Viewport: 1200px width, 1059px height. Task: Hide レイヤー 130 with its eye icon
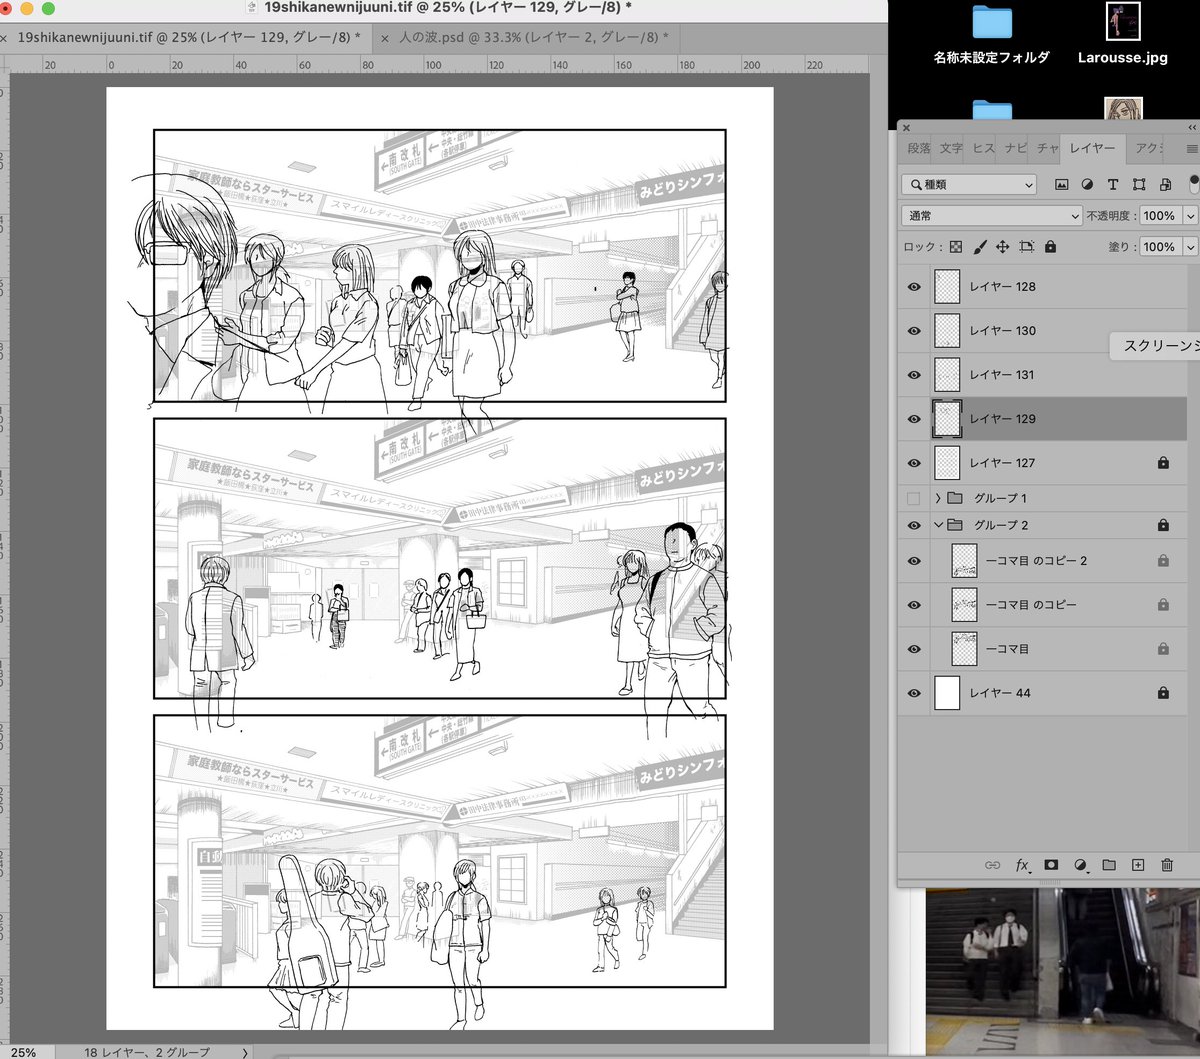[x=914, y=331]
